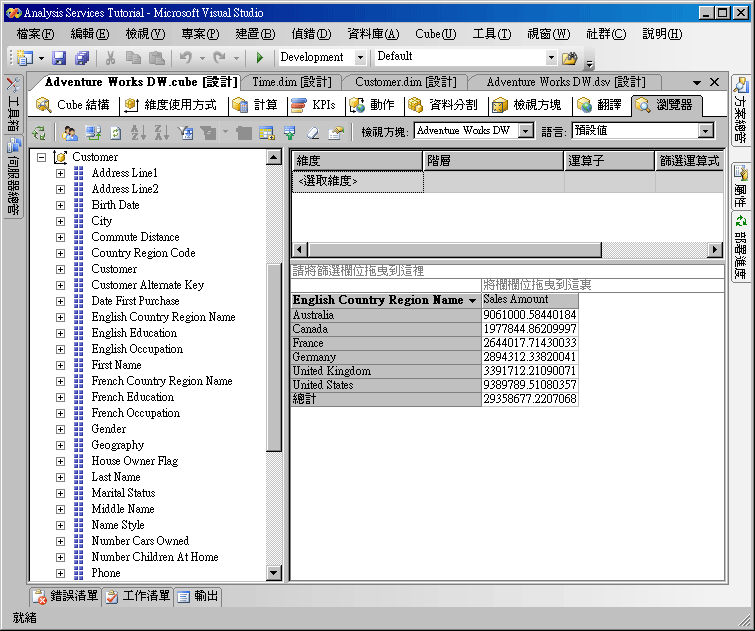The image size is (755, 631).
Task: Click the Save icon in the toolbar
Action: pos(59,58)
